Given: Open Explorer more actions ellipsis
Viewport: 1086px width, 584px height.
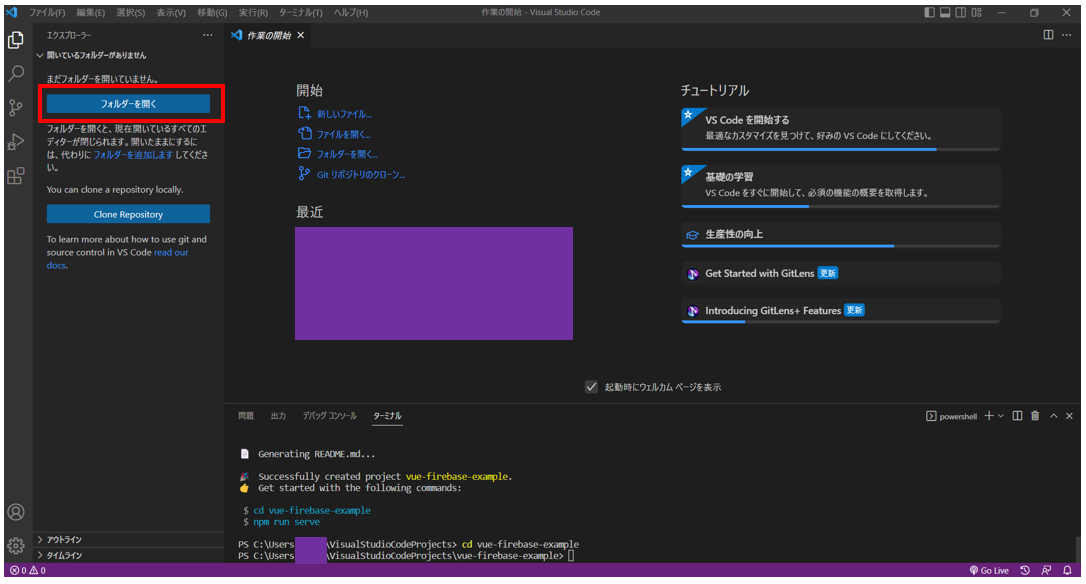Looking at the screenshot, I should (x=207, y=35).
